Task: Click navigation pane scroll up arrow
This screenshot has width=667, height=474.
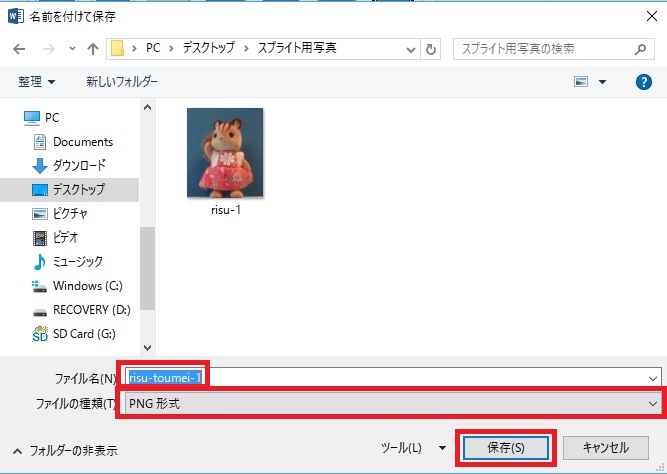Action: coord(148,107)
